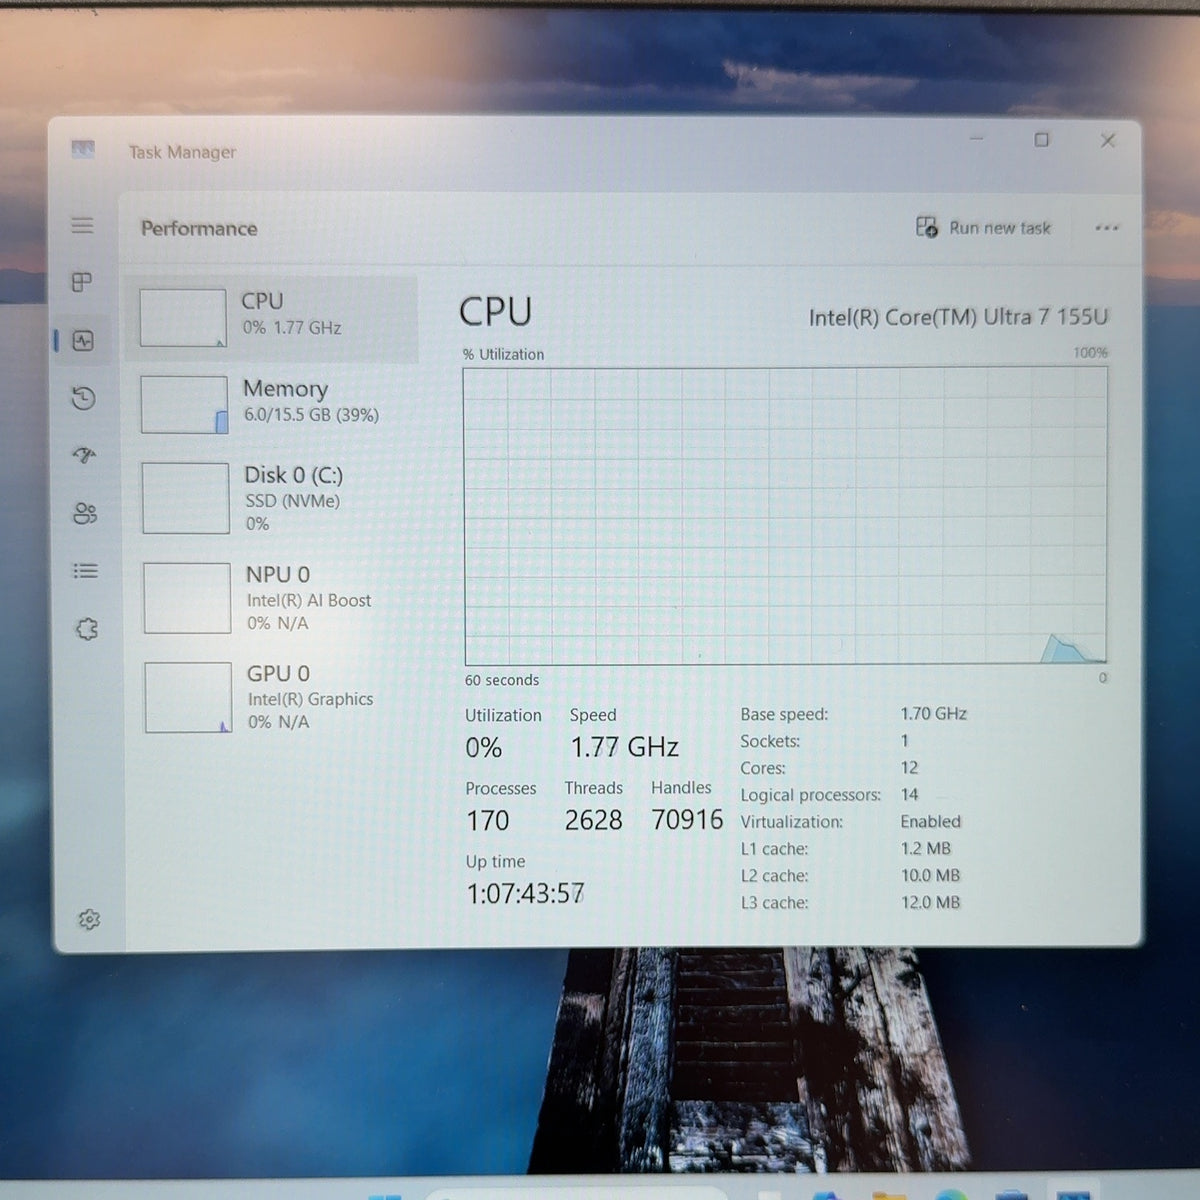Go to the Processes page icon
This screenshot has height=1200, width=1200.
click(x=82, y=282)
